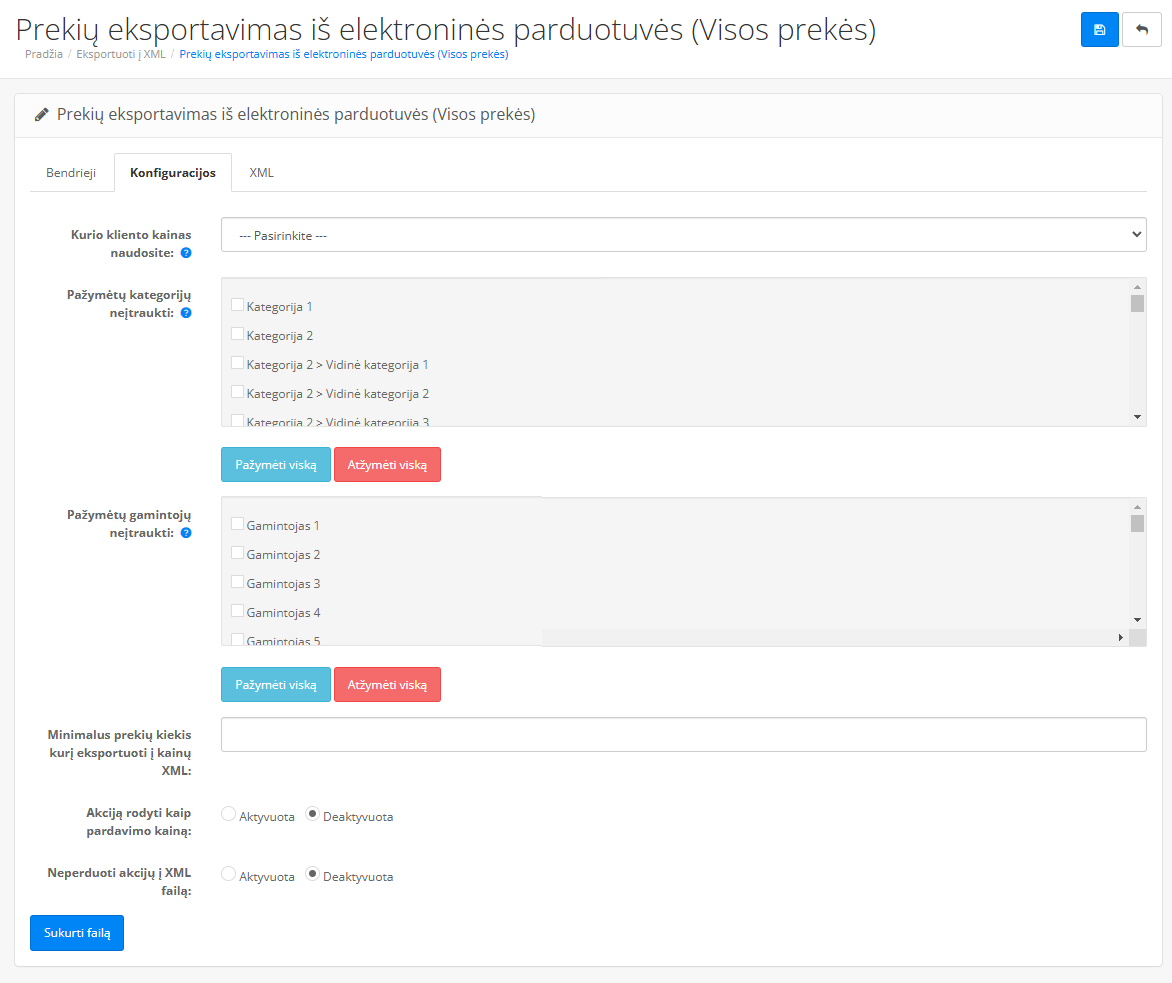The width and height of the screenshot is (1172, 983).
Task: Click up arrow of manufacturers list scrollbar
Action: point(1137,507)
